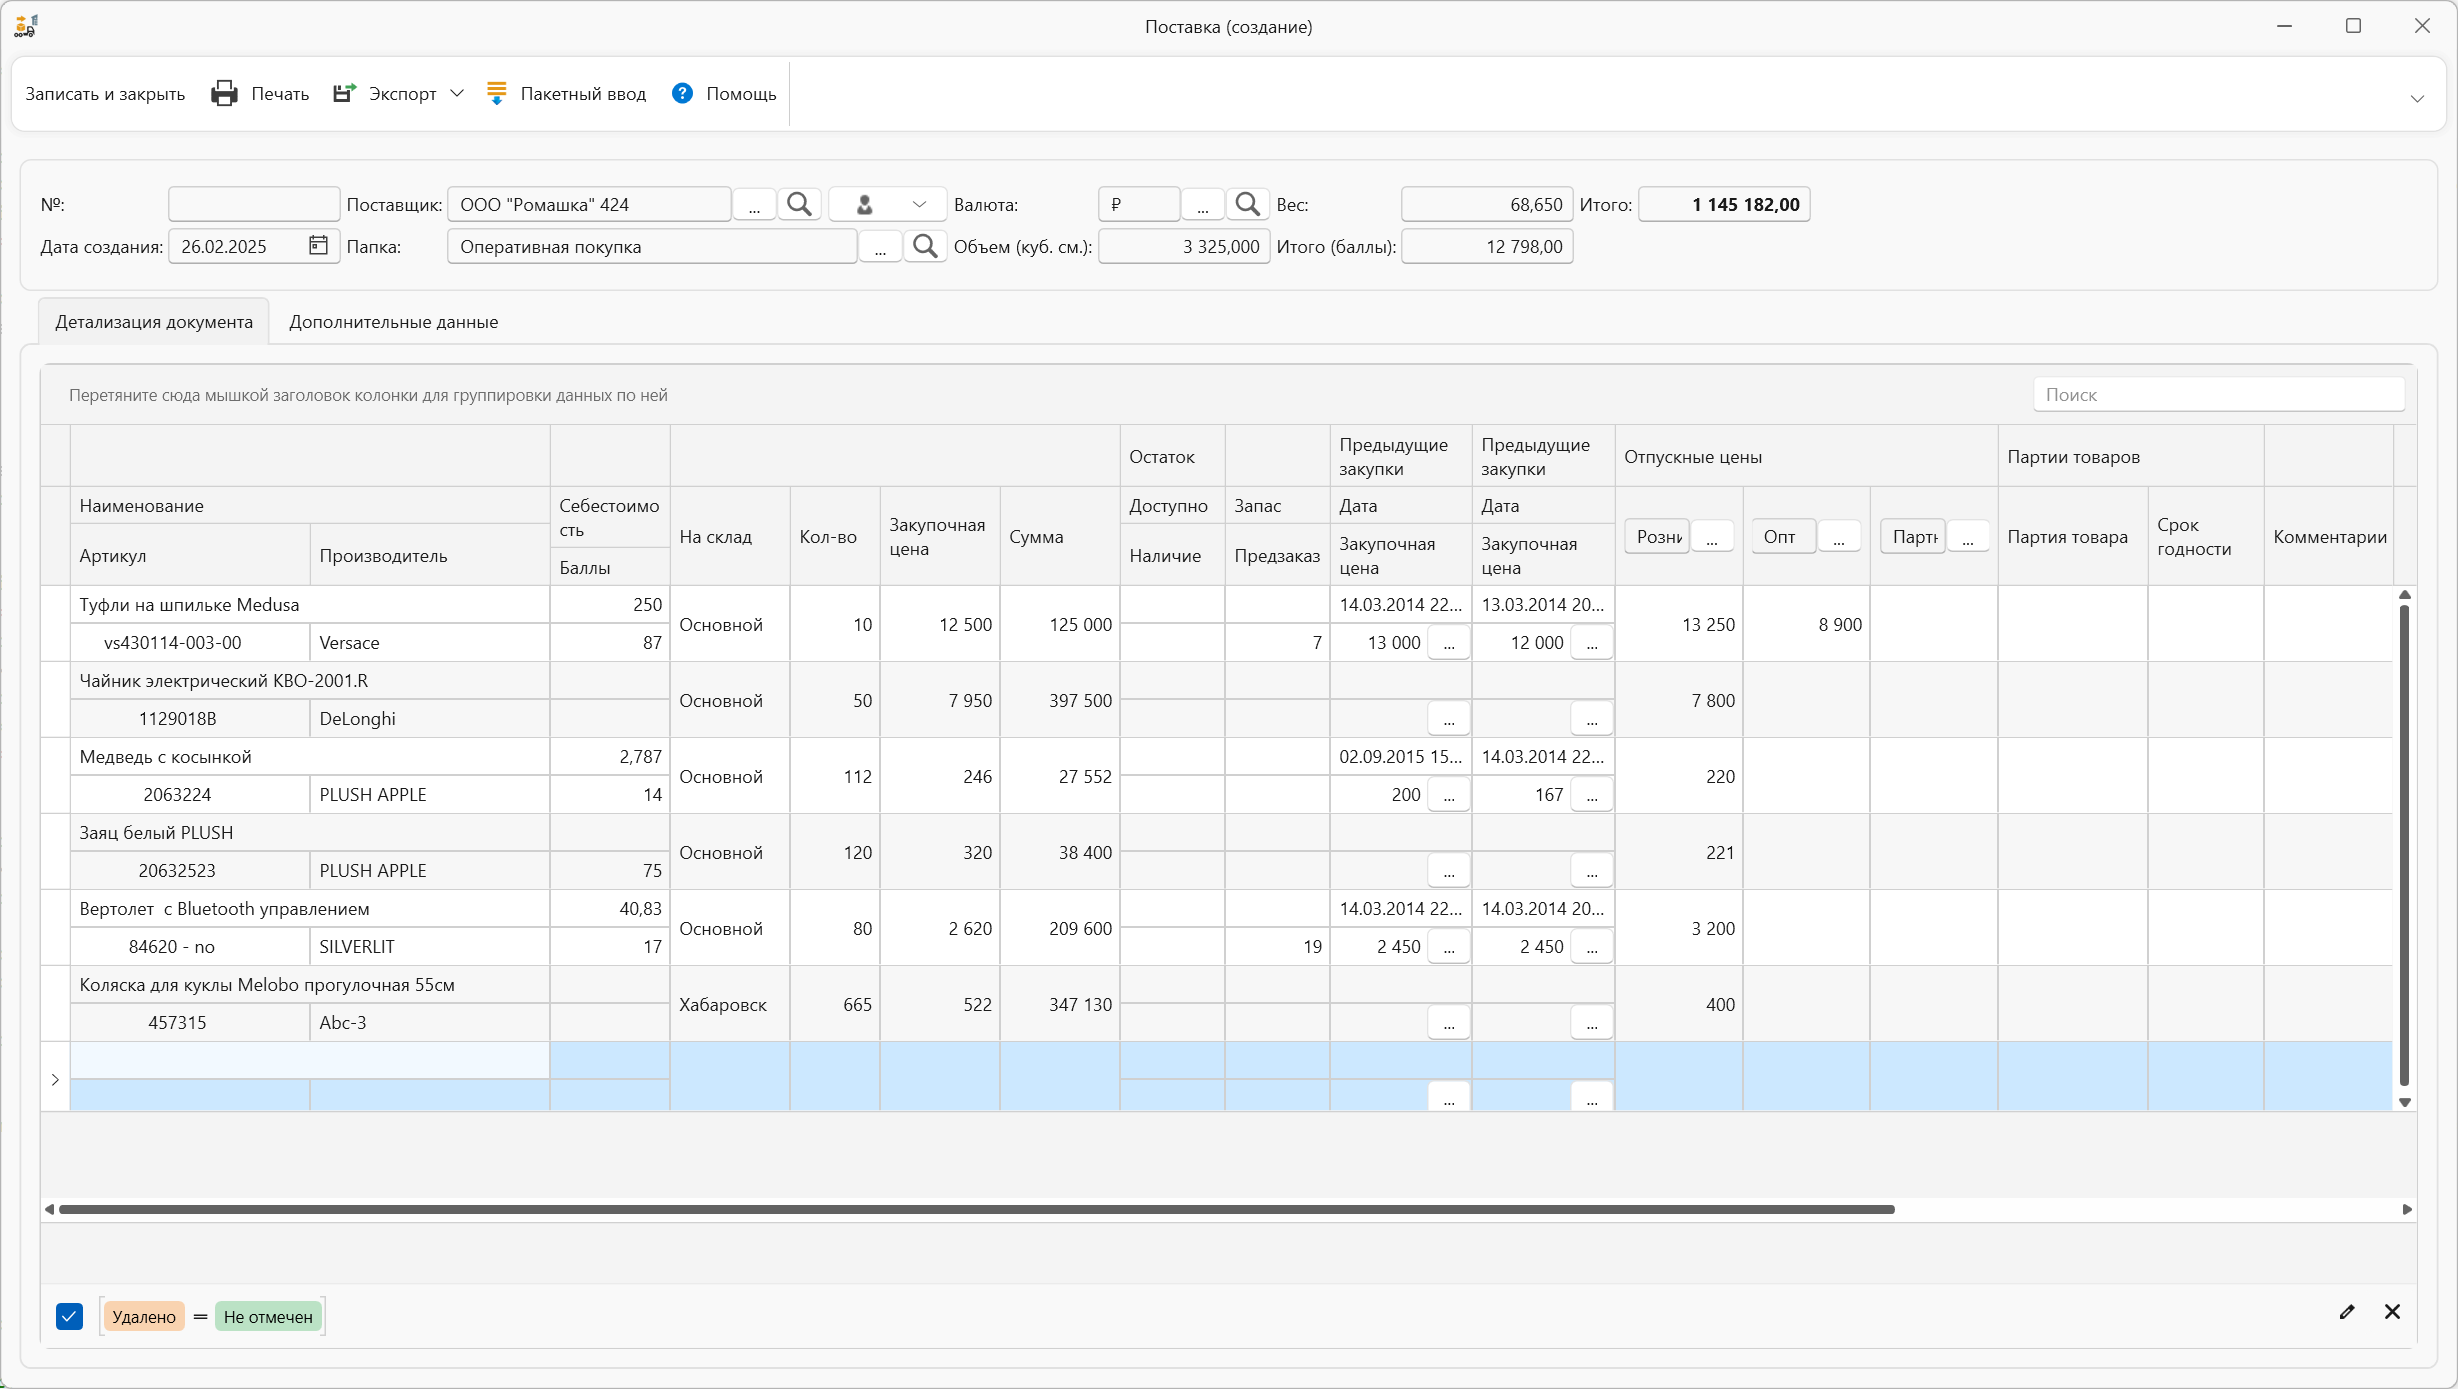Remove filter with X icon
Screen dimensions: 2458x1389
pos(2392,1312)
